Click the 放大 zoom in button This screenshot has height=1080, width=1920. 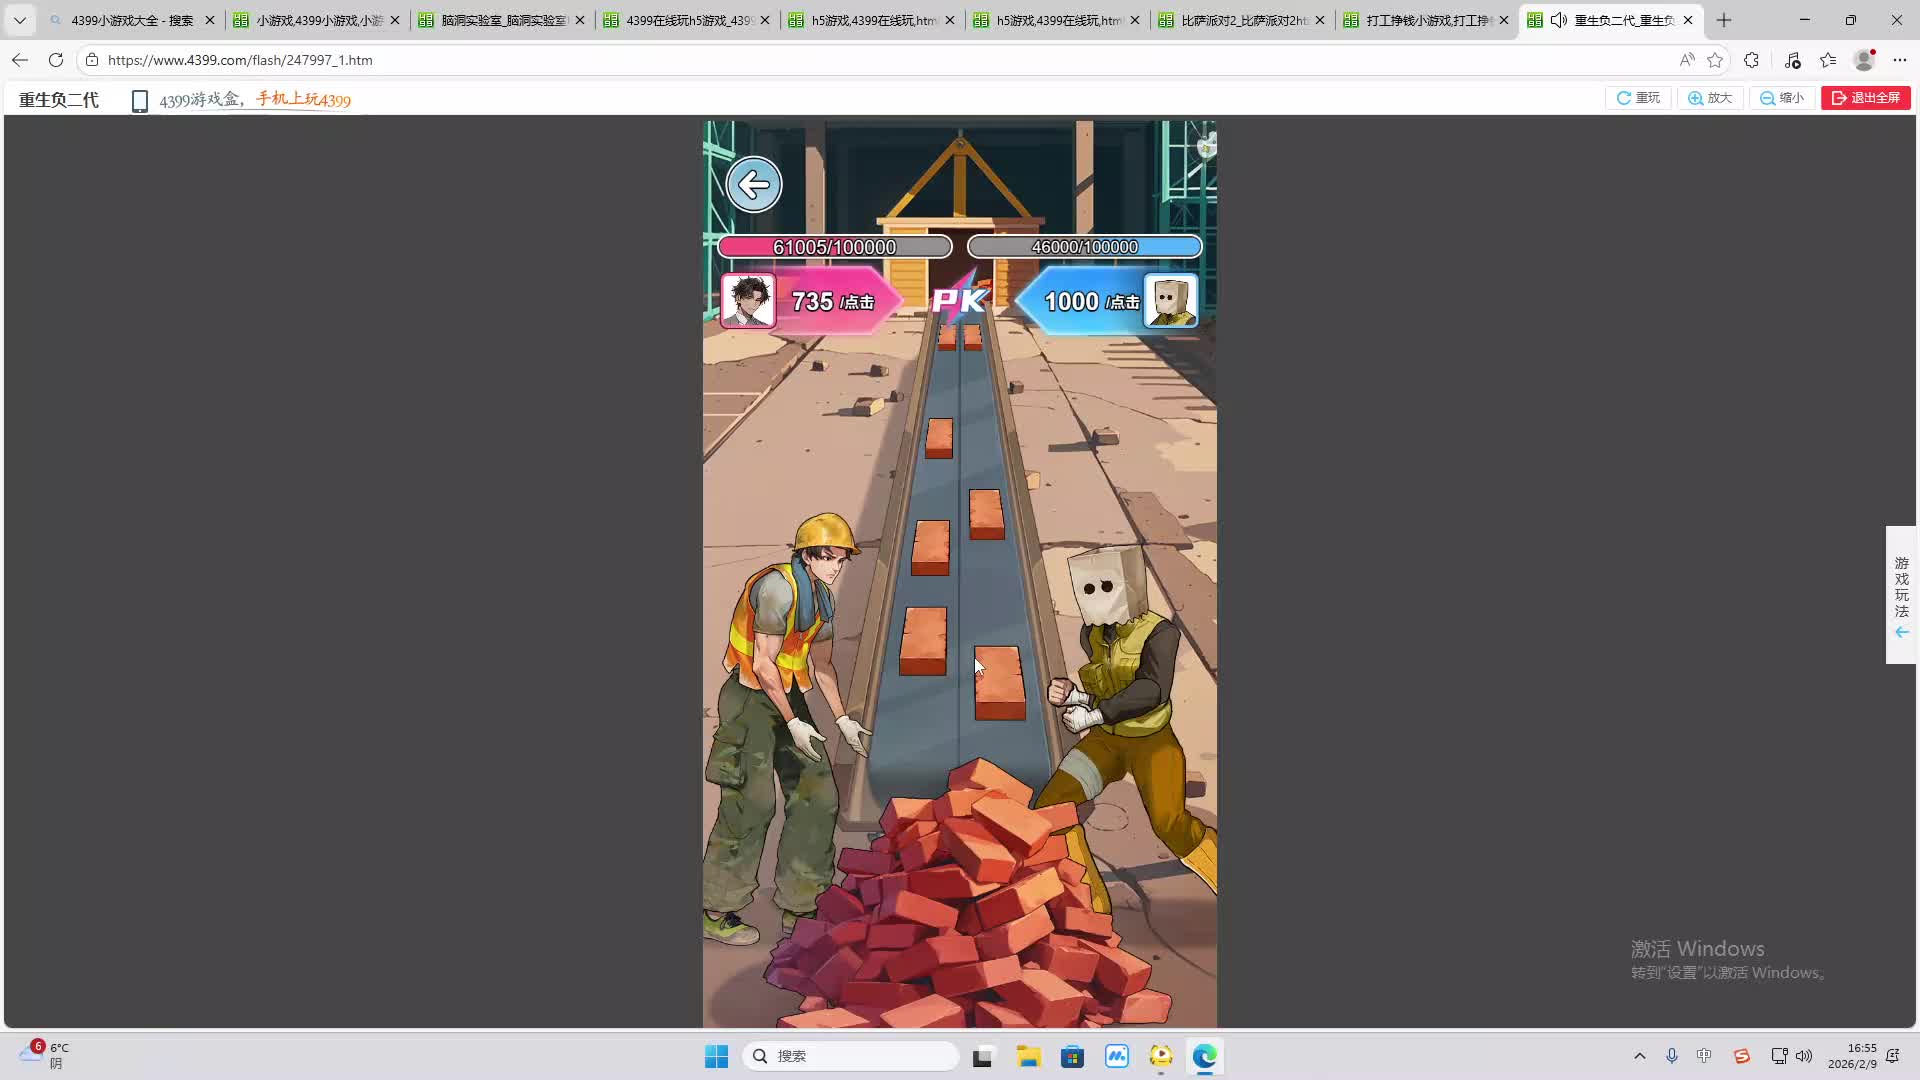[1710, 98]
